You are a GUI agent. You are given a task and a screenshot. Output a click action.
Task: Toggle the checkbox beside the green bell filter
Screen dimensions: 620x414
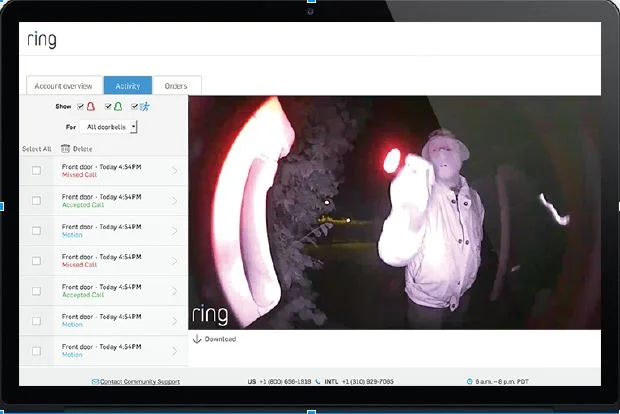(x=108, y=106)
